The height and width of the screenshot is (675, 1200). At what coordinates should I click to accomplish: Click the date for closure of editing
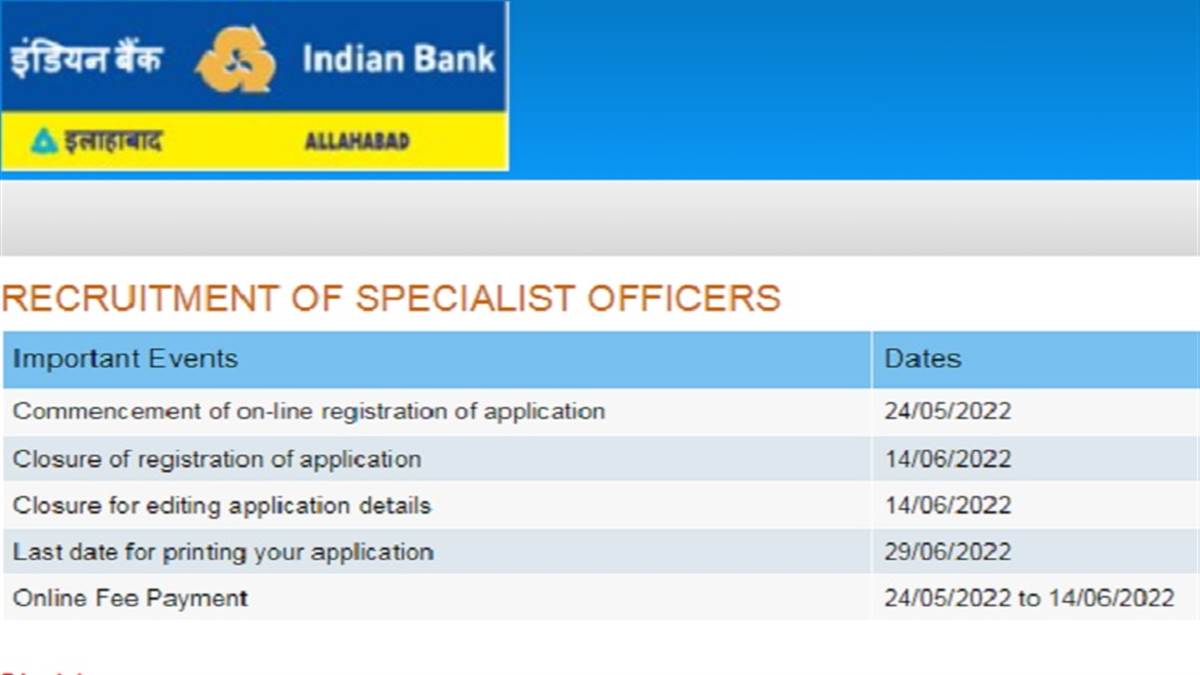tap(947, 506)
